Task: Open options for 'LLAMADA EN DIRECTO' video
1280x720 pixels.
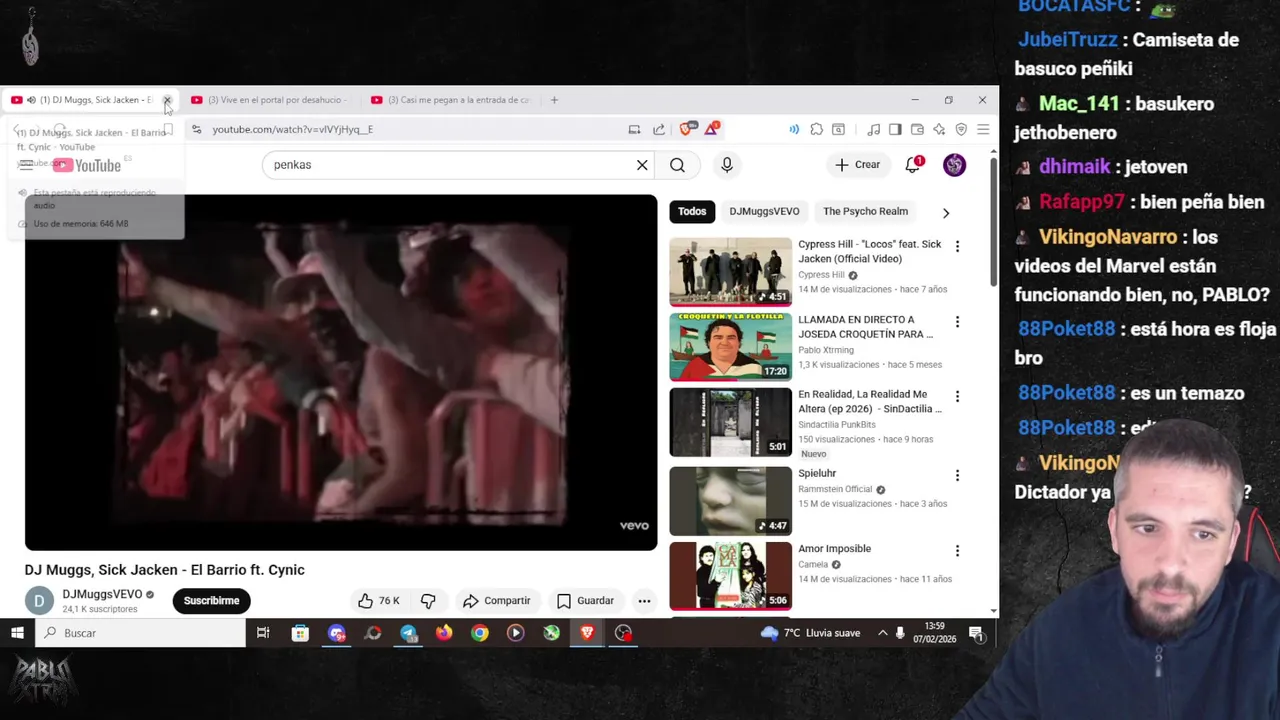Action: click(957, 322)
